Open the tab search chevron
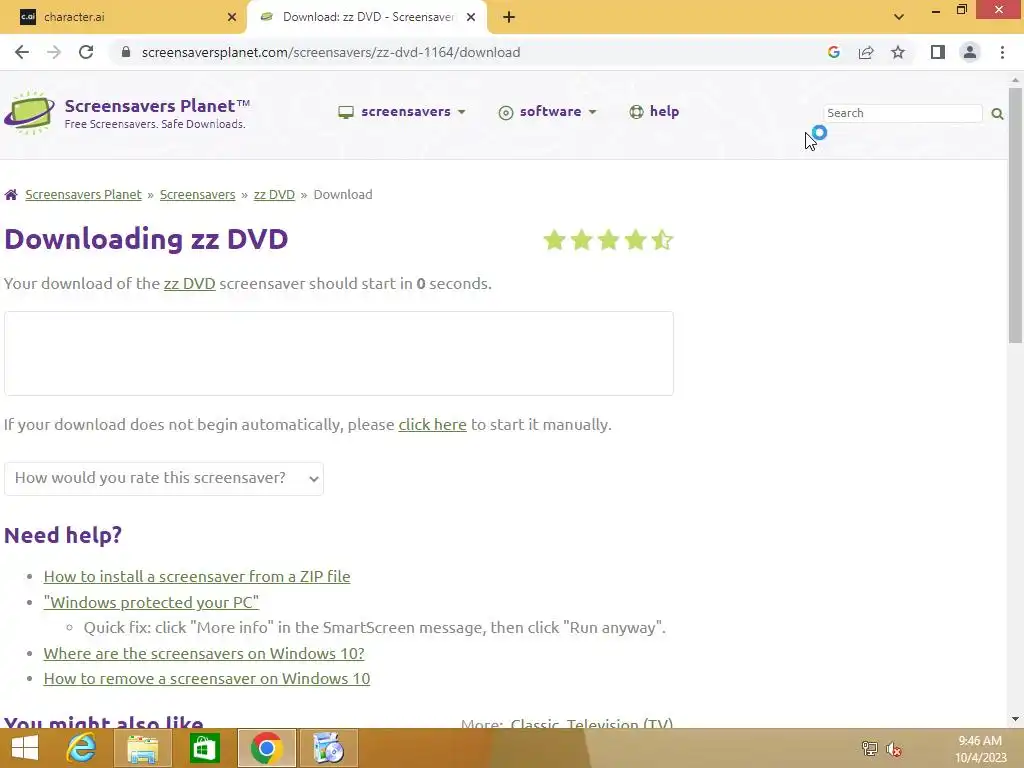This screenshot has height=768, width=1024. pos(899,17)
